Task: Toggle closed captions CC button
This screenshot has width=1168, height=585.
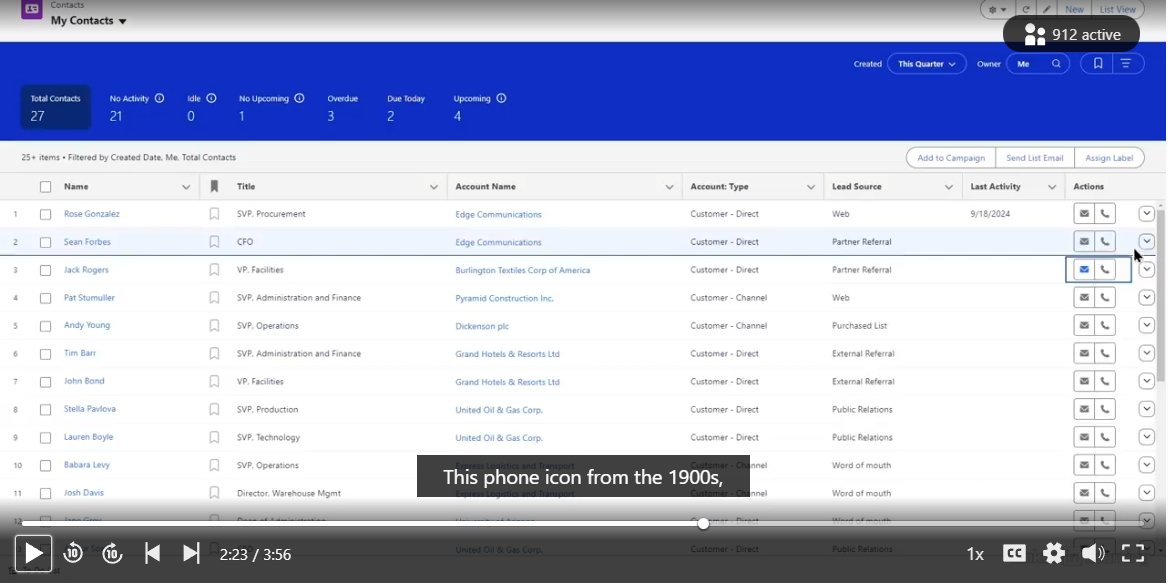Action: [1014, 553]
